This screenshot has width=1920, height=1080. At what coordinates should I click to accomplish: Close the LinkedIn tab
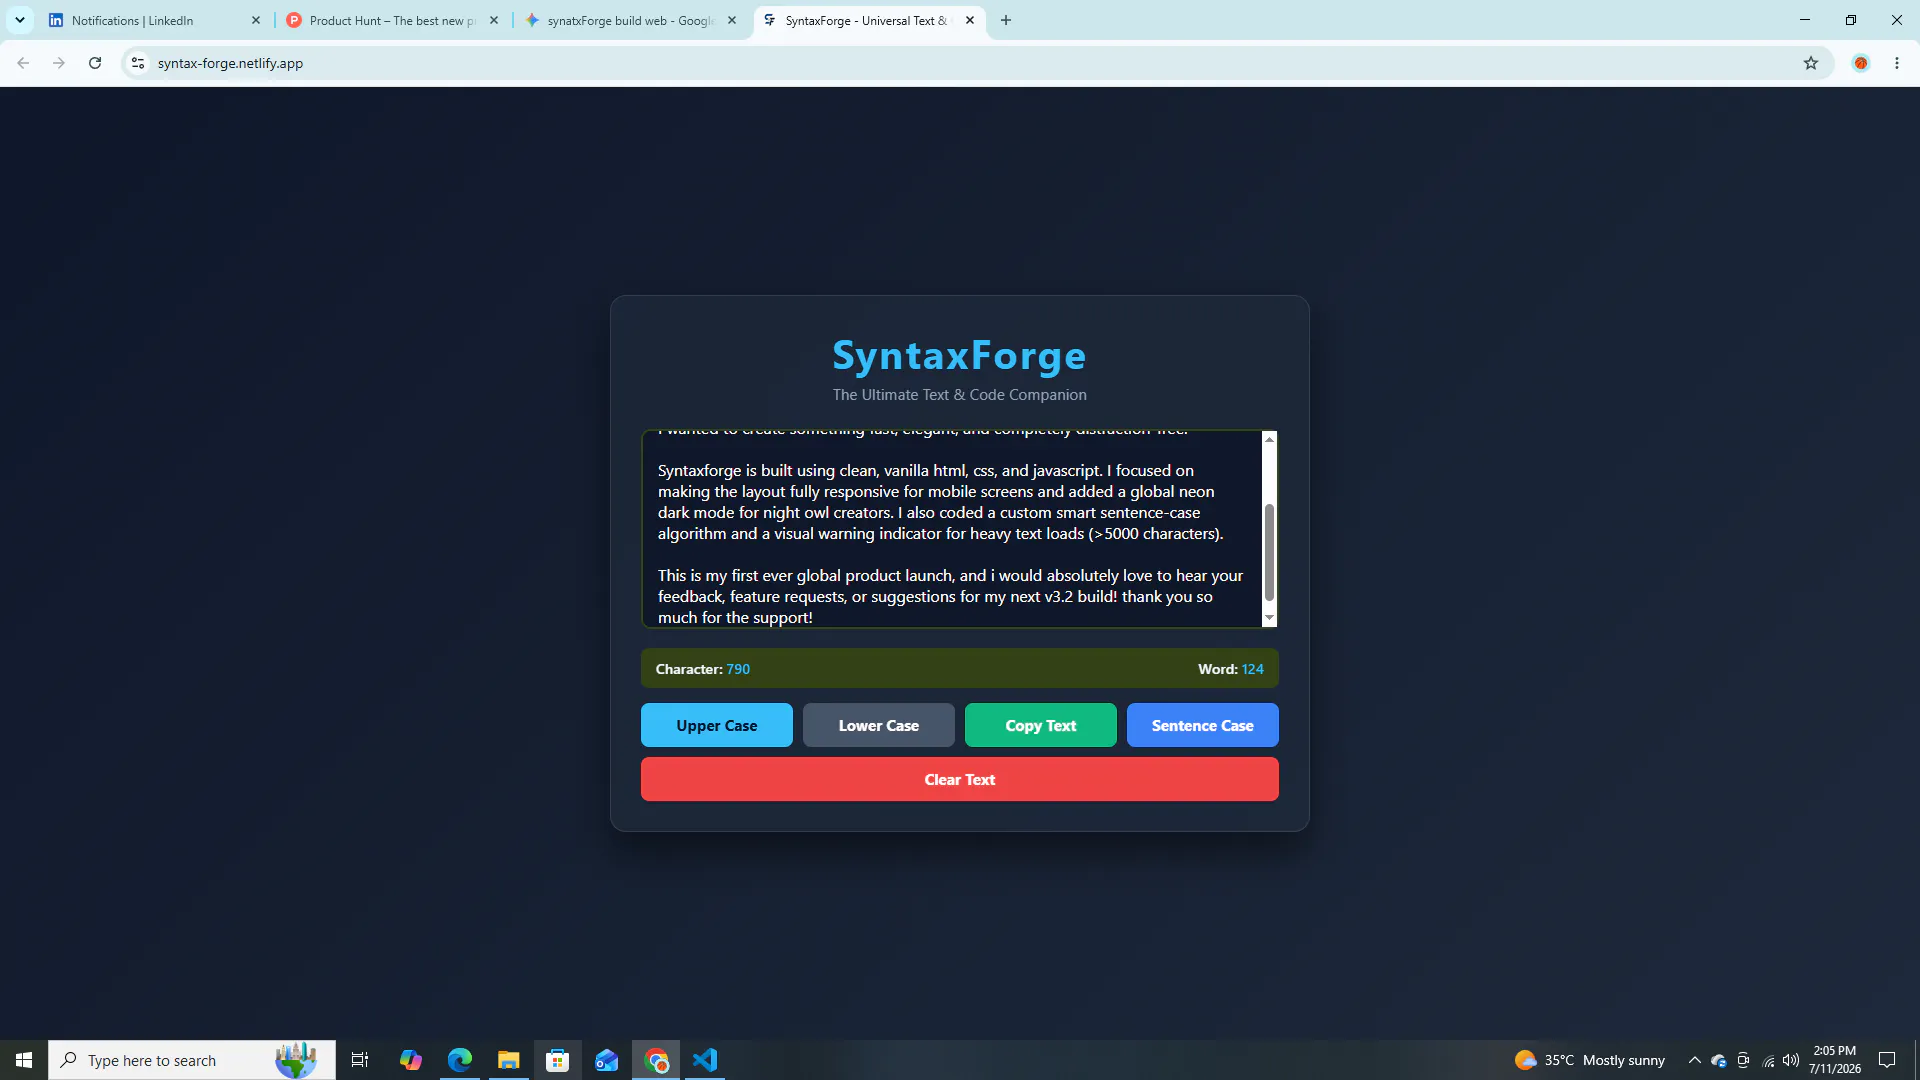[256, 20]
